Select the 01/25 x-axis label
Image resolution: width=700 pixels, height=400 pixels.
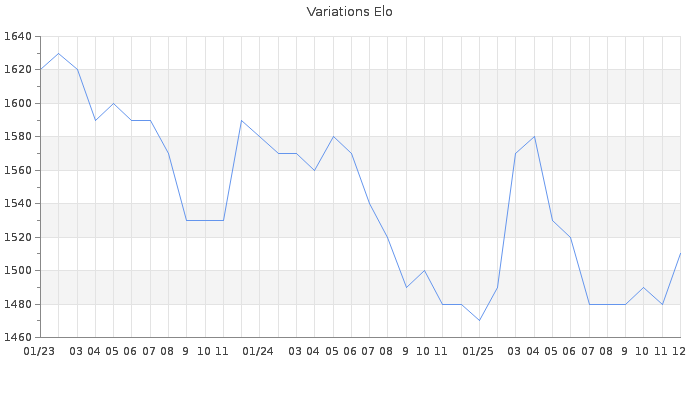(479, 351)
